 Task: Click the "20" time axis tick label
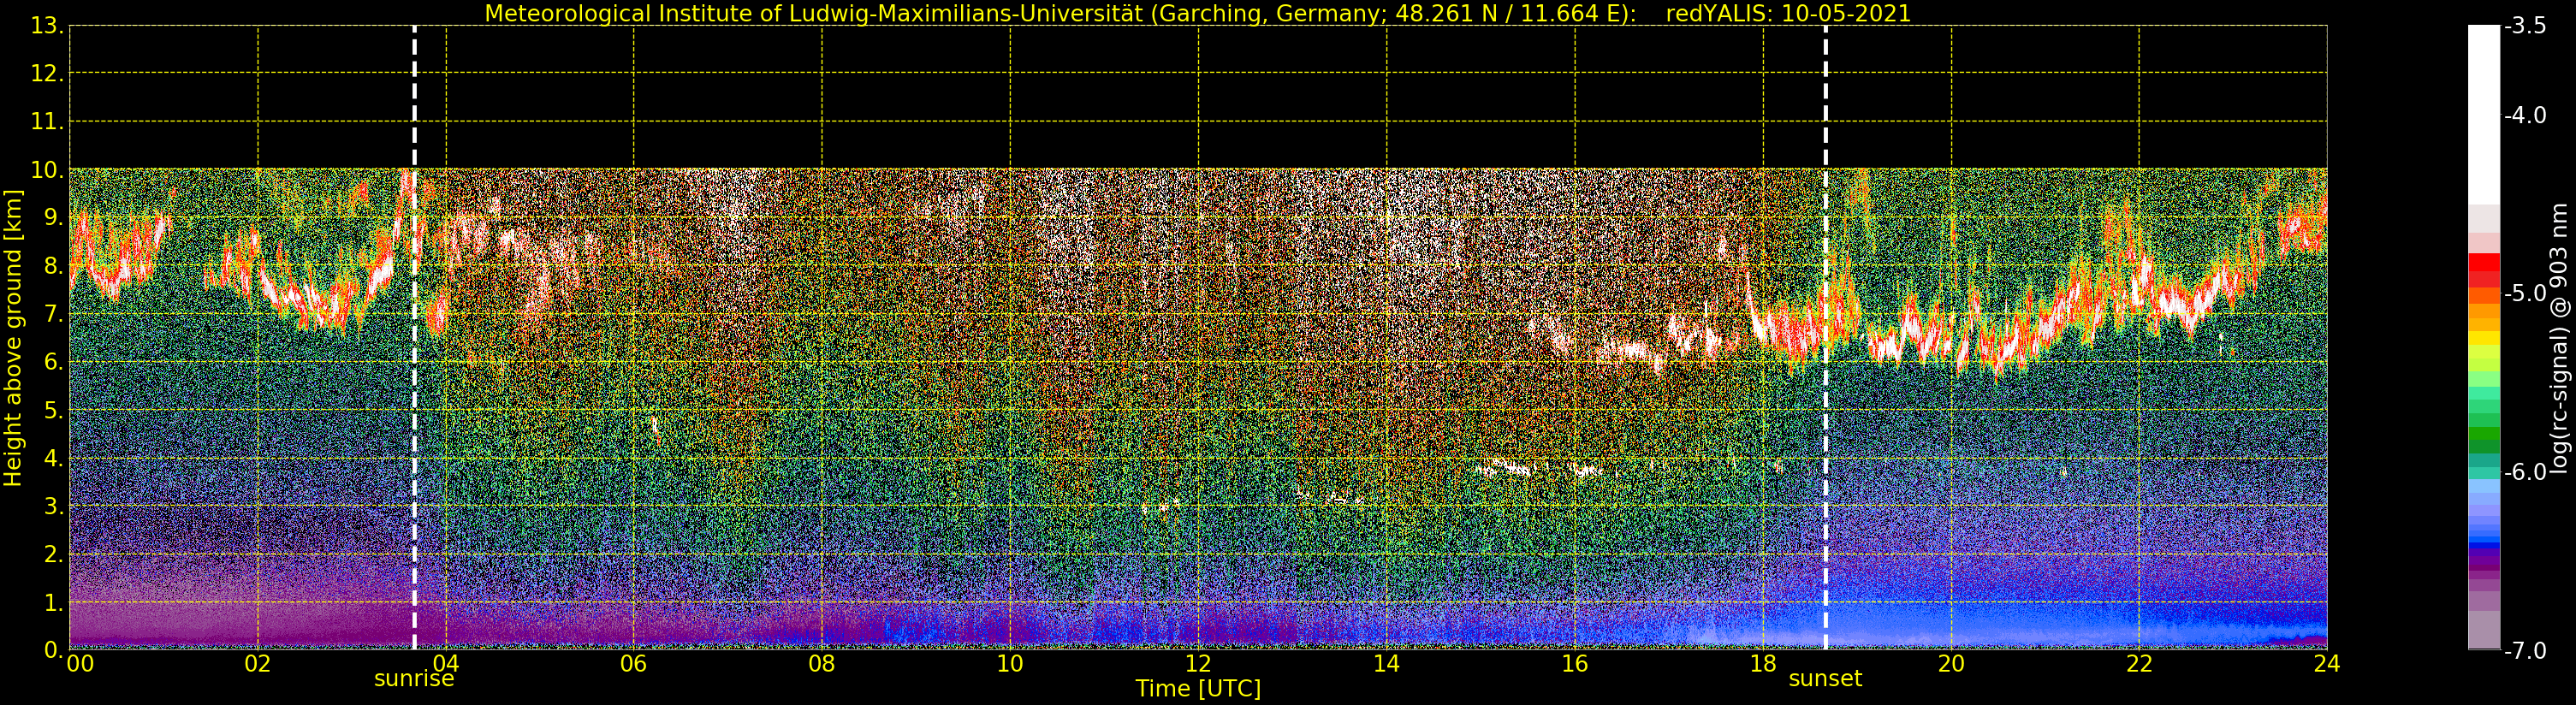point(1951,664)
